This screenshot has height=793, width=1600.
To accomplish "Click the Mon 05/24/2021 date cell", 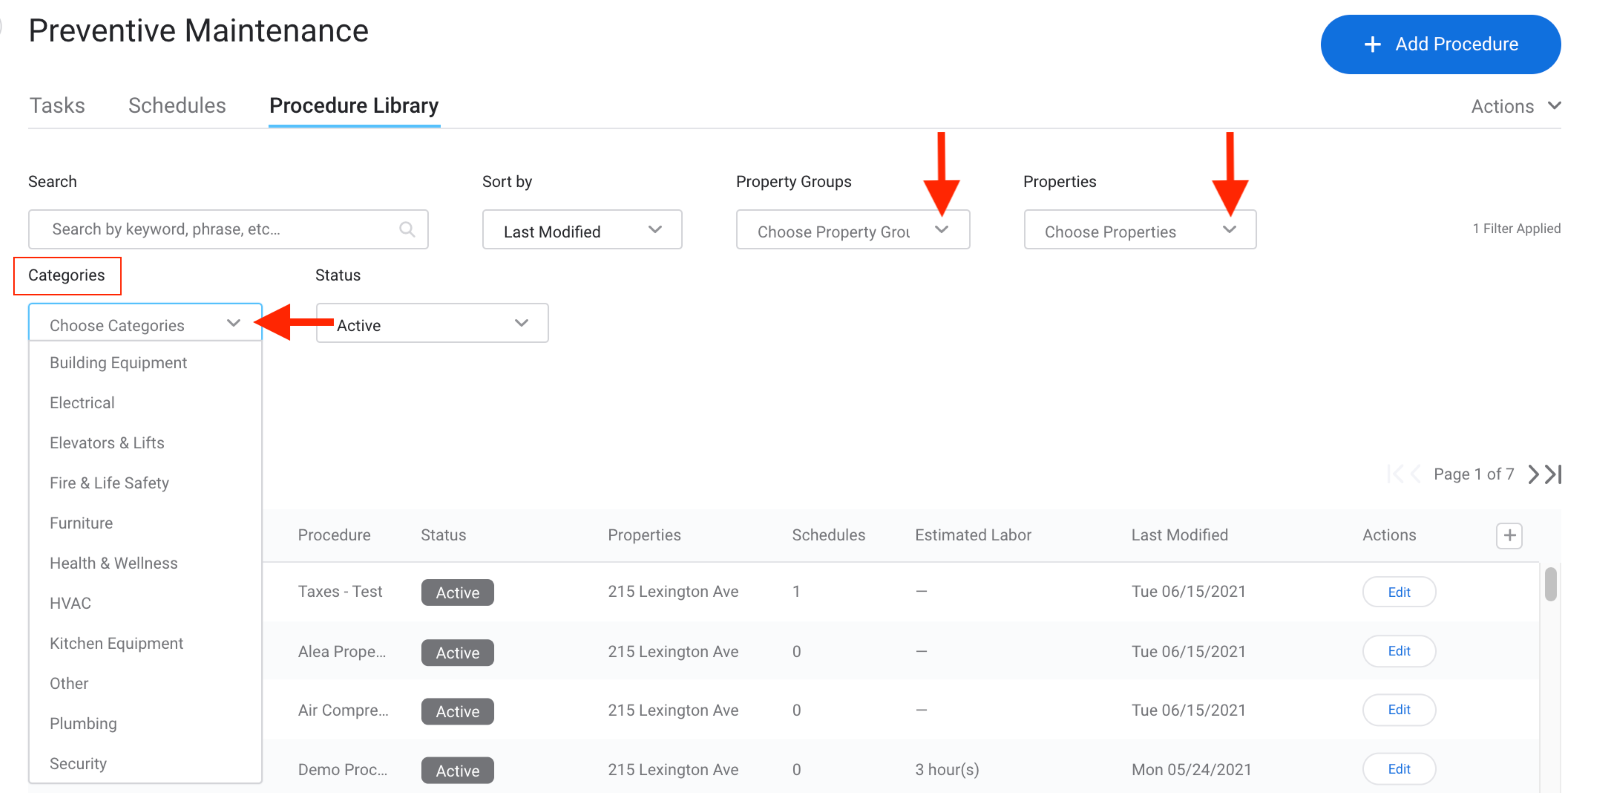I will (1191, 769).
